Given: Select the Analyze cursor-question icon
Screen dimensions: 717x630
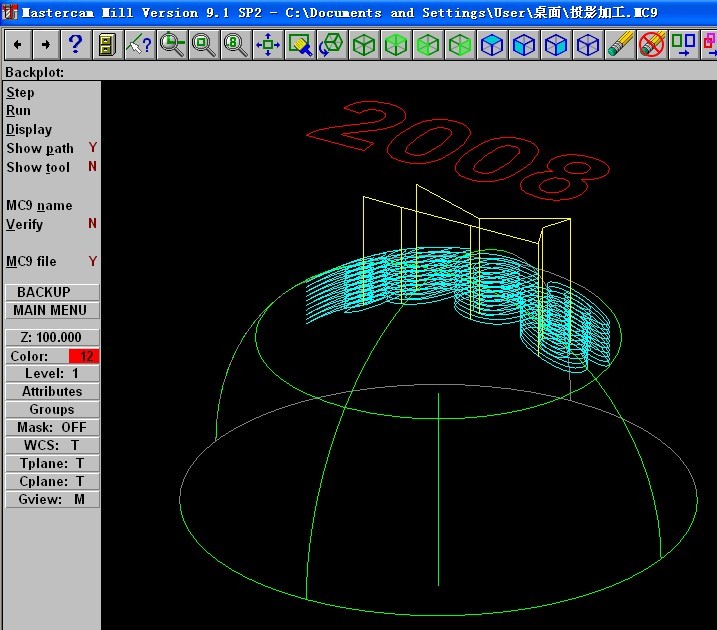Looking at the screenshot, I should click(x=139, y=44).
